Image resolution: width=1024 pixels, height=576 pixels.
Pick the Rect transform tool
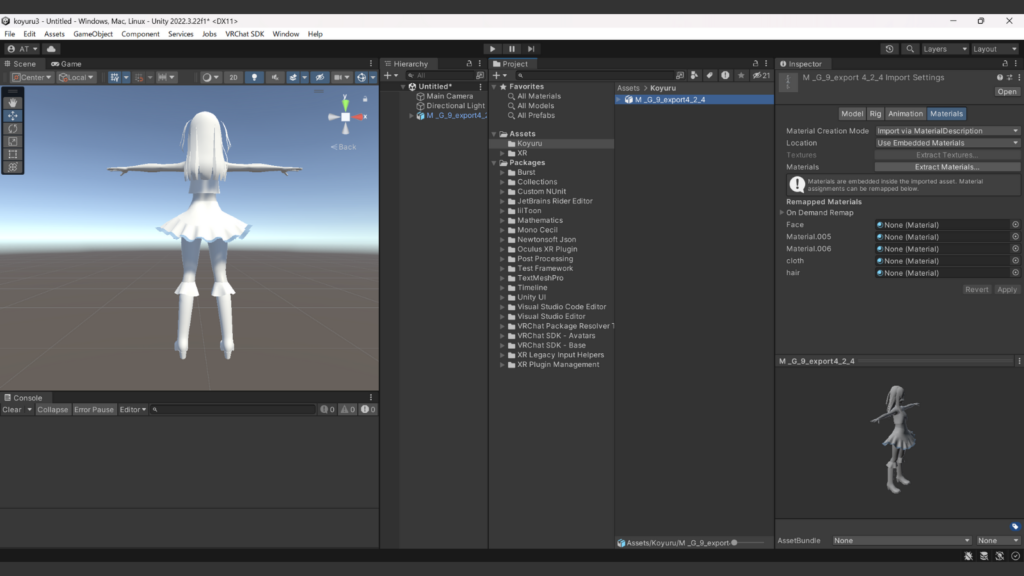click(x=13, y=155)
